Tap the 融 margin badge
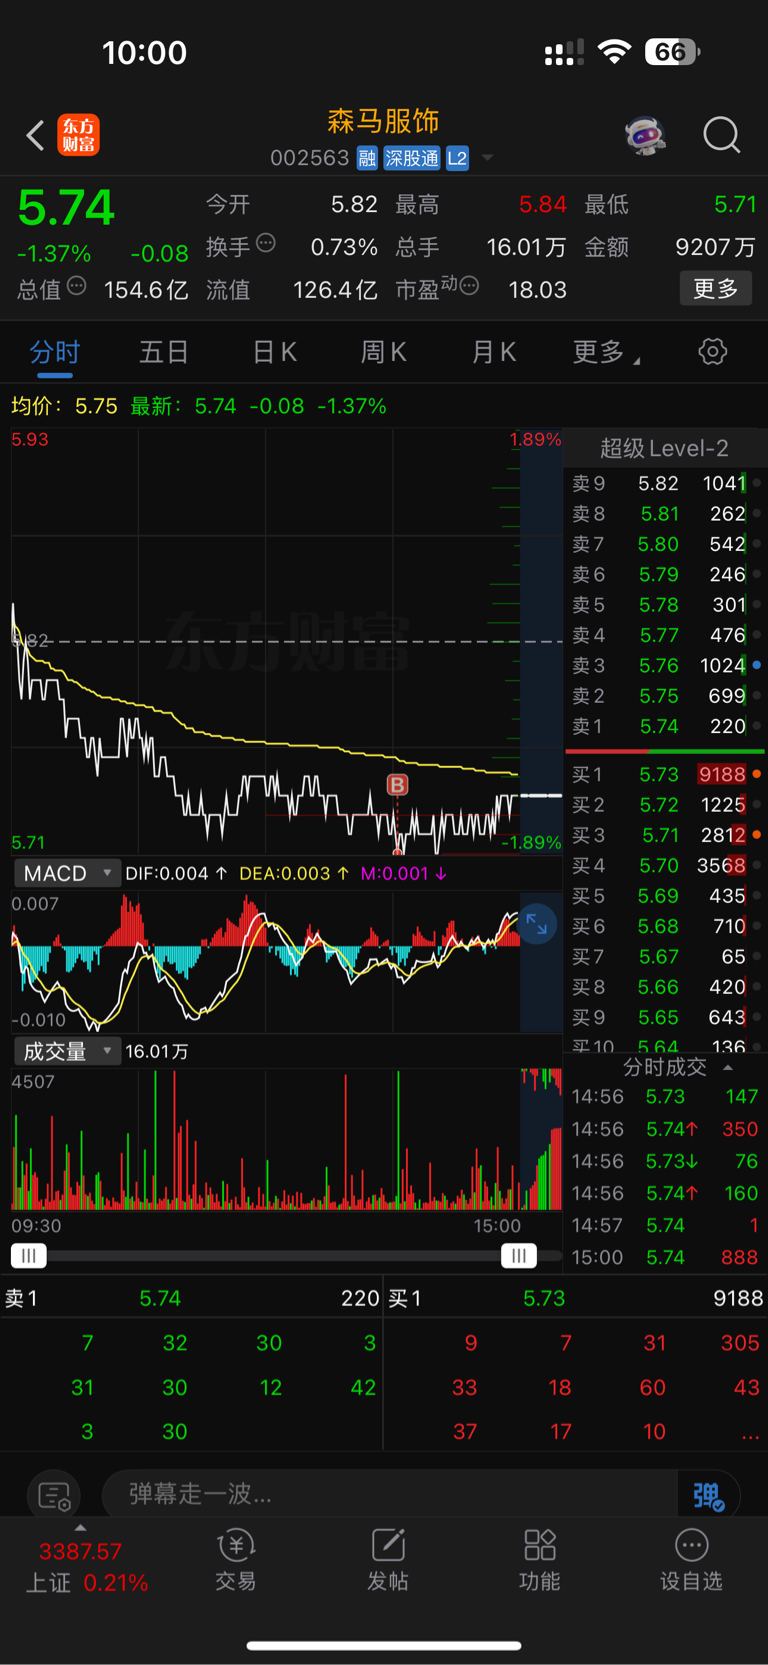This screenshot has height=1665, width=768. coord(367,158)
